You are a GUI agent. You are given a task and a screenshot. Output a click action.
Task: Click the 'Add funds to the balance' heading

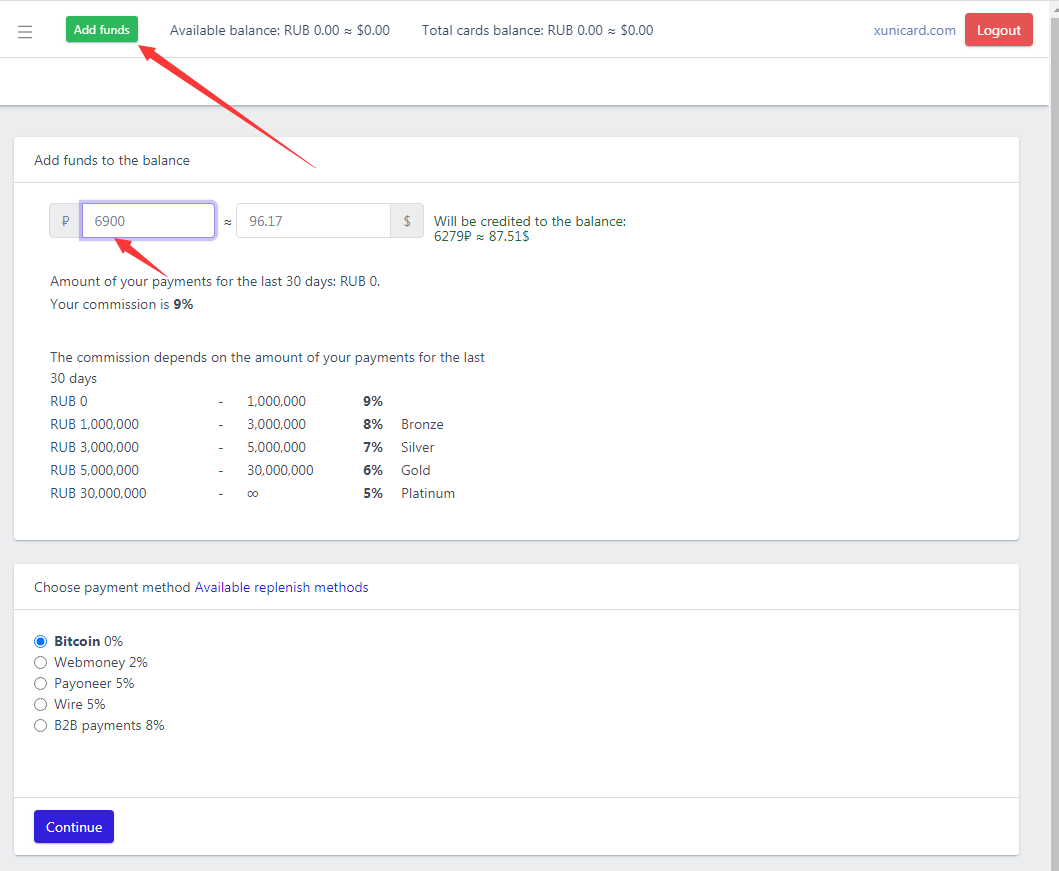pos(112,160)
